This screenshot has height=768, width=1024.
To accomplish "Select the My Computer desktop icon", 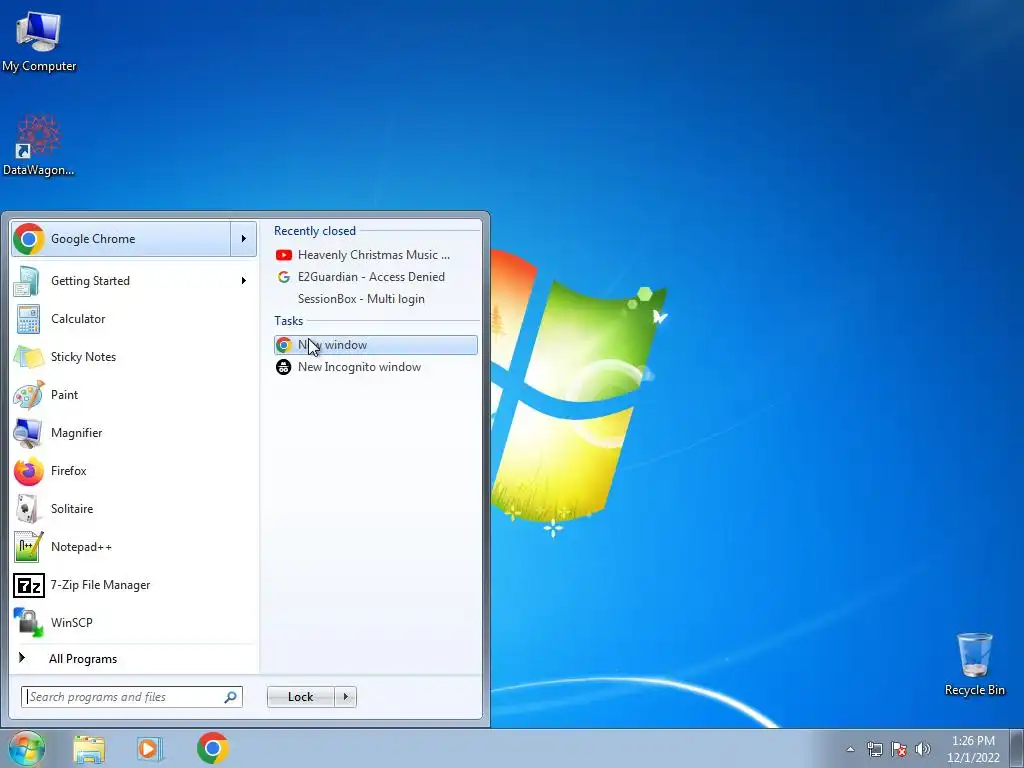I will tap(39, 40).
